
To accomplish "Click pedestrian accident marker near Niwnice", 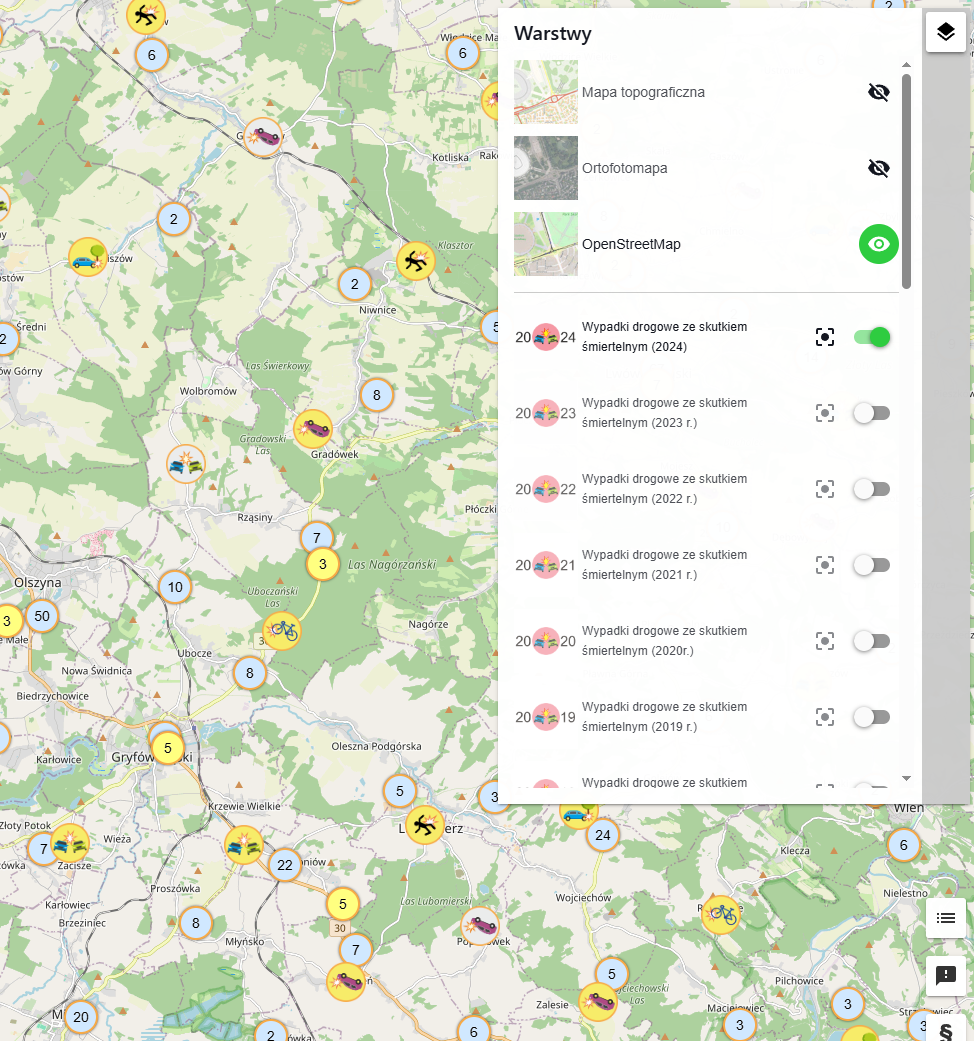I will [415, 261].
